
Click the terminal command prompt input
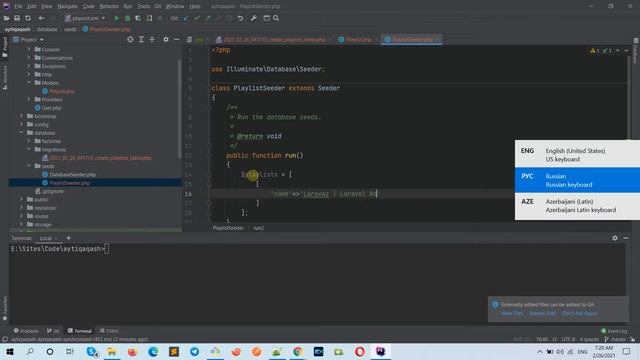pyautogui.click(x=107, y=249)
